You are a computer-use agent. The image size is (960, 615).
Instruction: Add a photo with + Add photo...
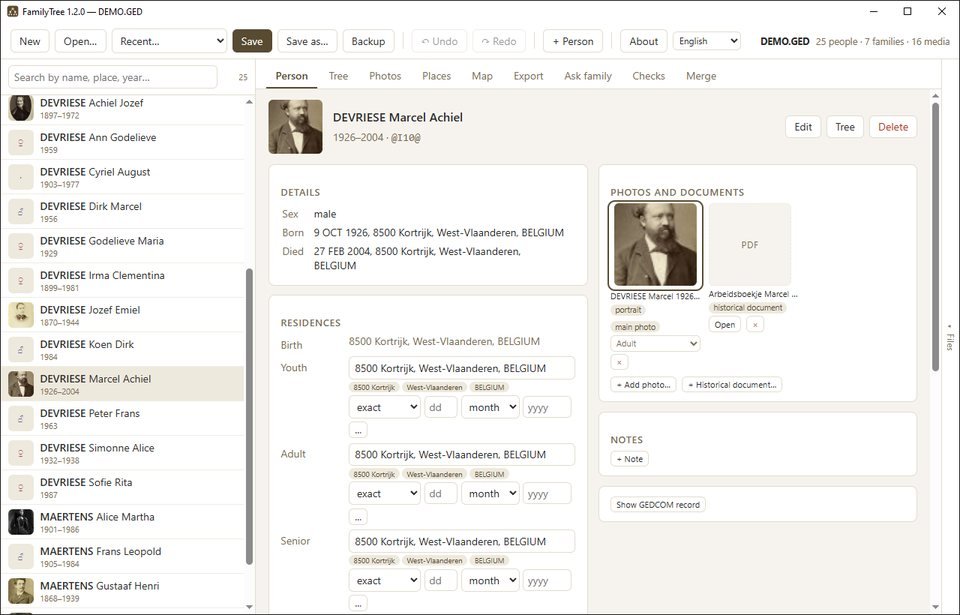click(643, 385)
